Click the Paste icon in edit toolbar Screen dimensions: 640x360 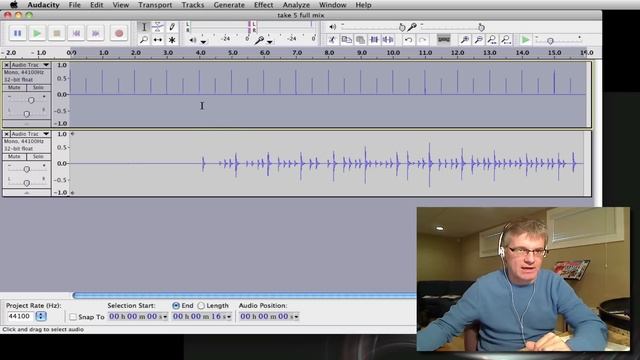(360, 40)
